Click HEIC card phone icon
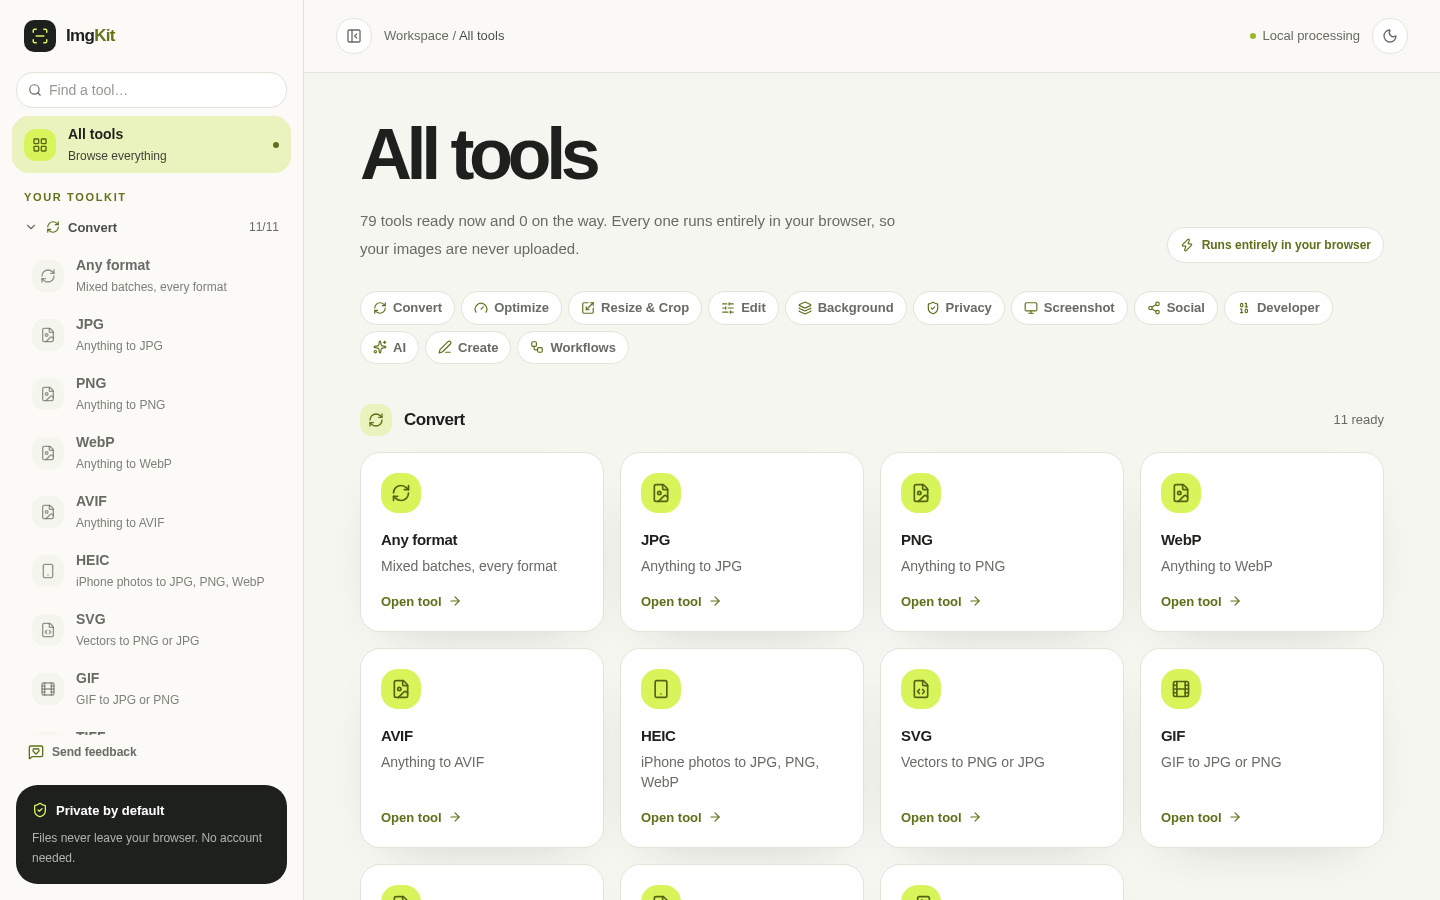 coord(661,689)
